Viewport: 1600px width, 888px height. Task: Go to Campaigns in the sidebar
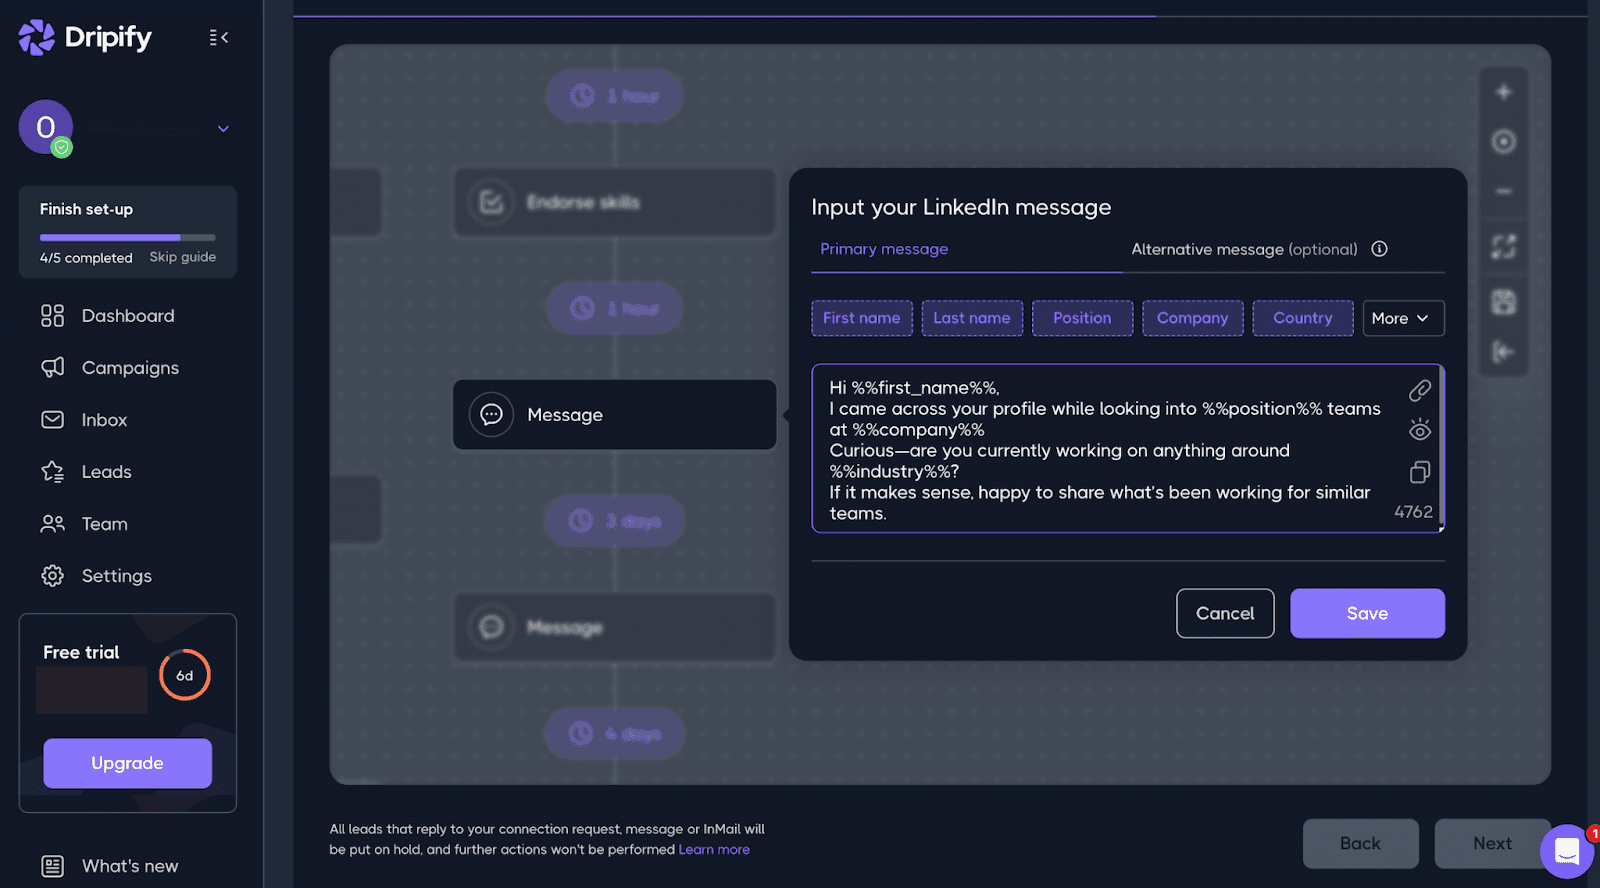point(130,368)
